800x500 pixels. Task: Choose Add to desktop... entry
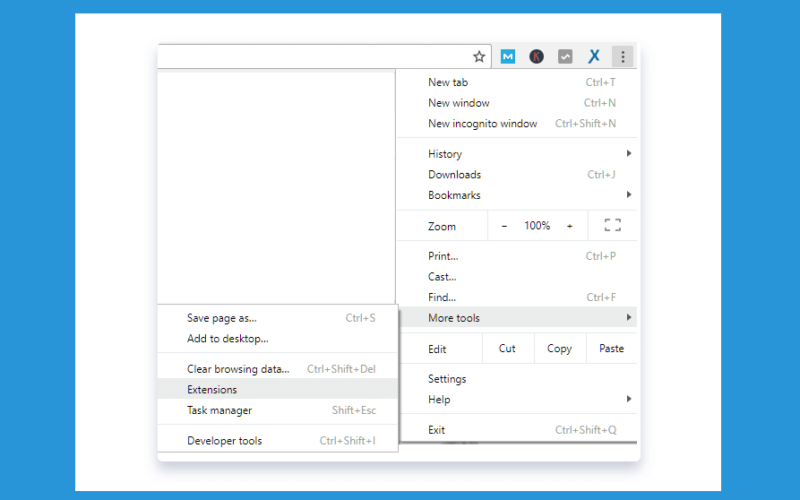pos(278,338)
